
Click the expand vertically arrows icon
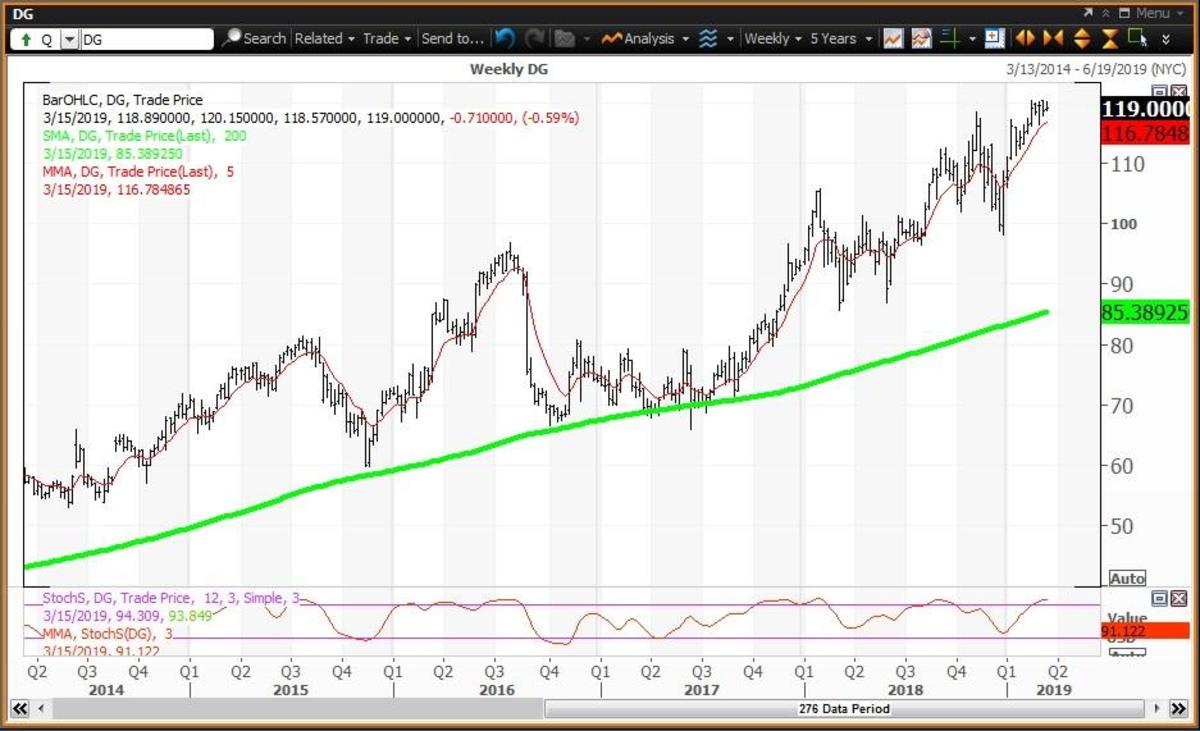click(1081, 39)
